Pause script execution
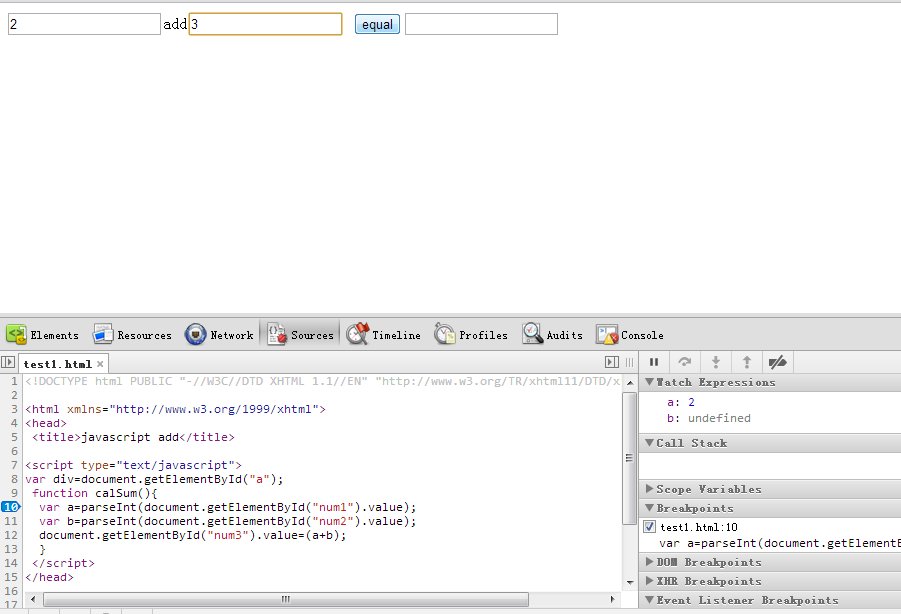The height and width of the screenshot is (614, 901). pyautogui.click(x=654, y=362)
